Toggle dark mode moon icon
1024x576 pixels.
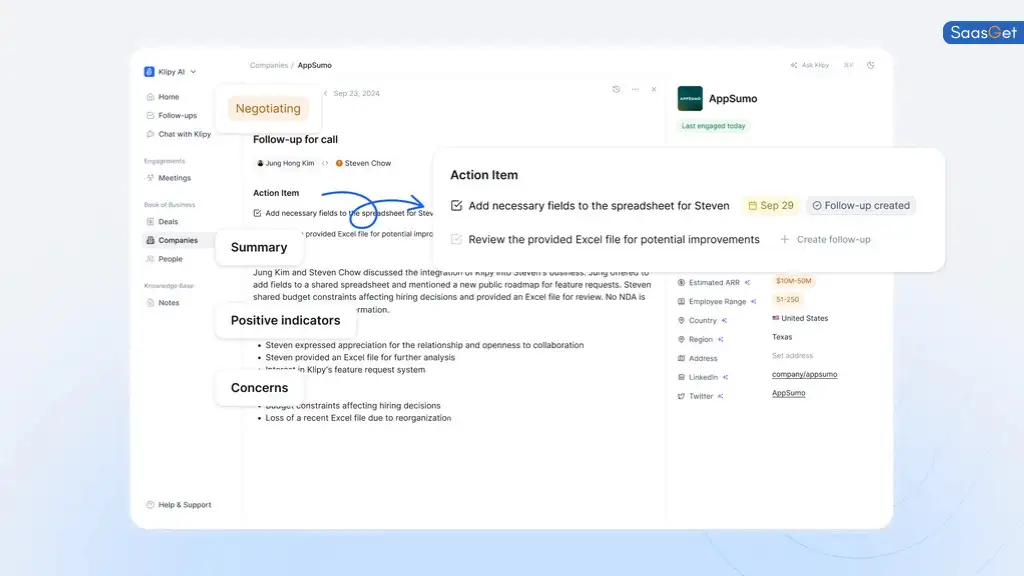(x=871, y=65)
